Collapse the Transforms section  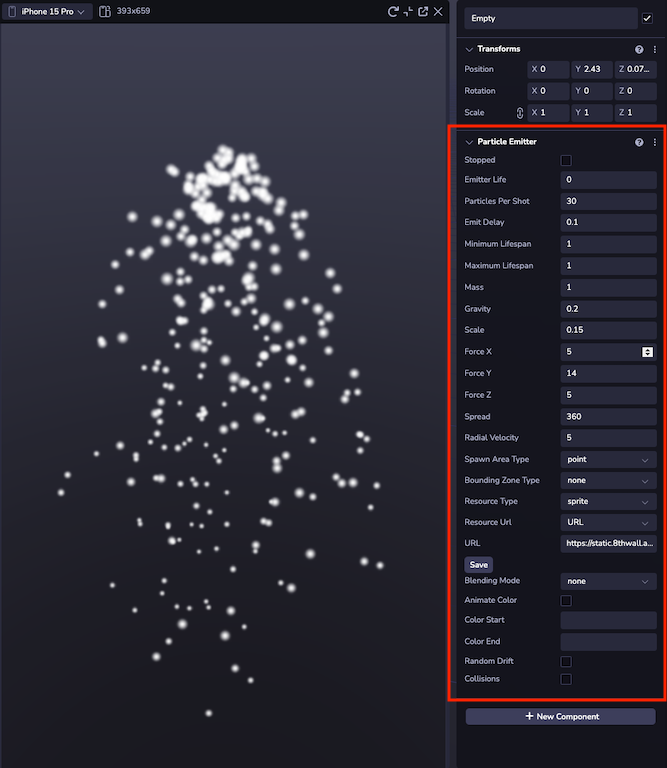coord(469,49)
